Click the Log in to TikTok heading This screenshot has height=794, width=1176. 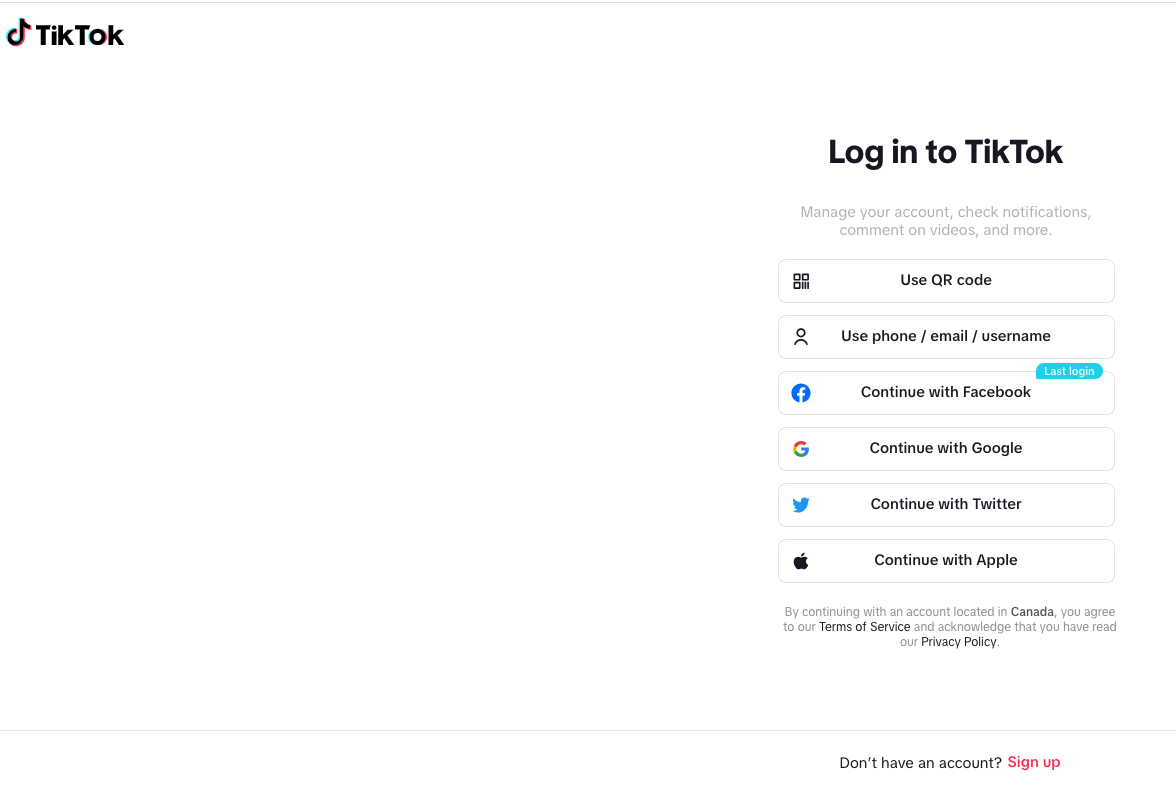tap(945, 152)
